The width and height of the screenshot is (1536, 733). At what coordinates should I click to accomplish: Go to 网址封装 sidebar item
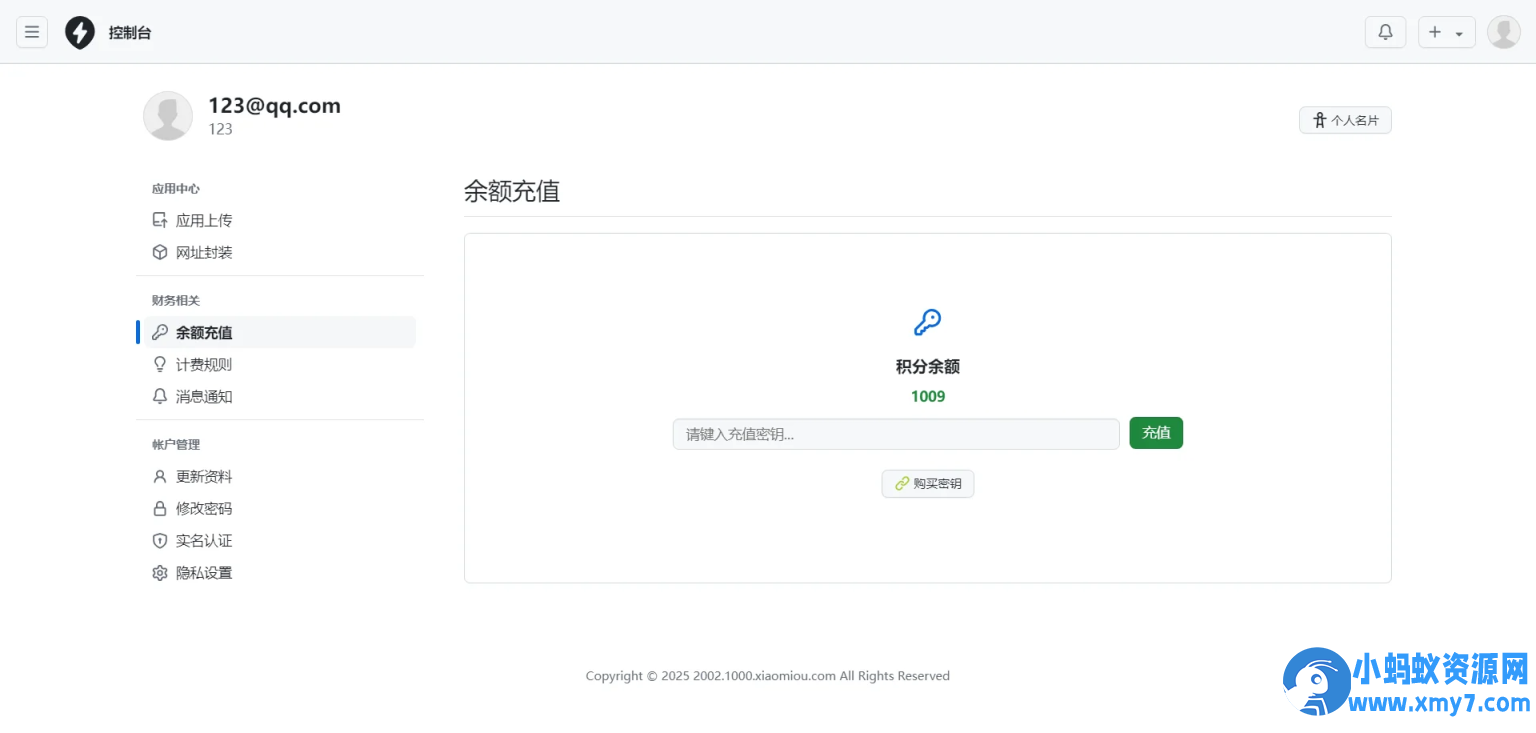pyautogui.click(x=204, y=252)
